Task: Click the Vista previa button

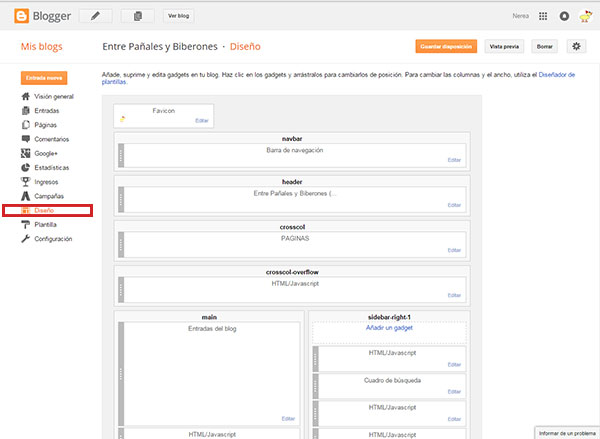Action: 504,46
